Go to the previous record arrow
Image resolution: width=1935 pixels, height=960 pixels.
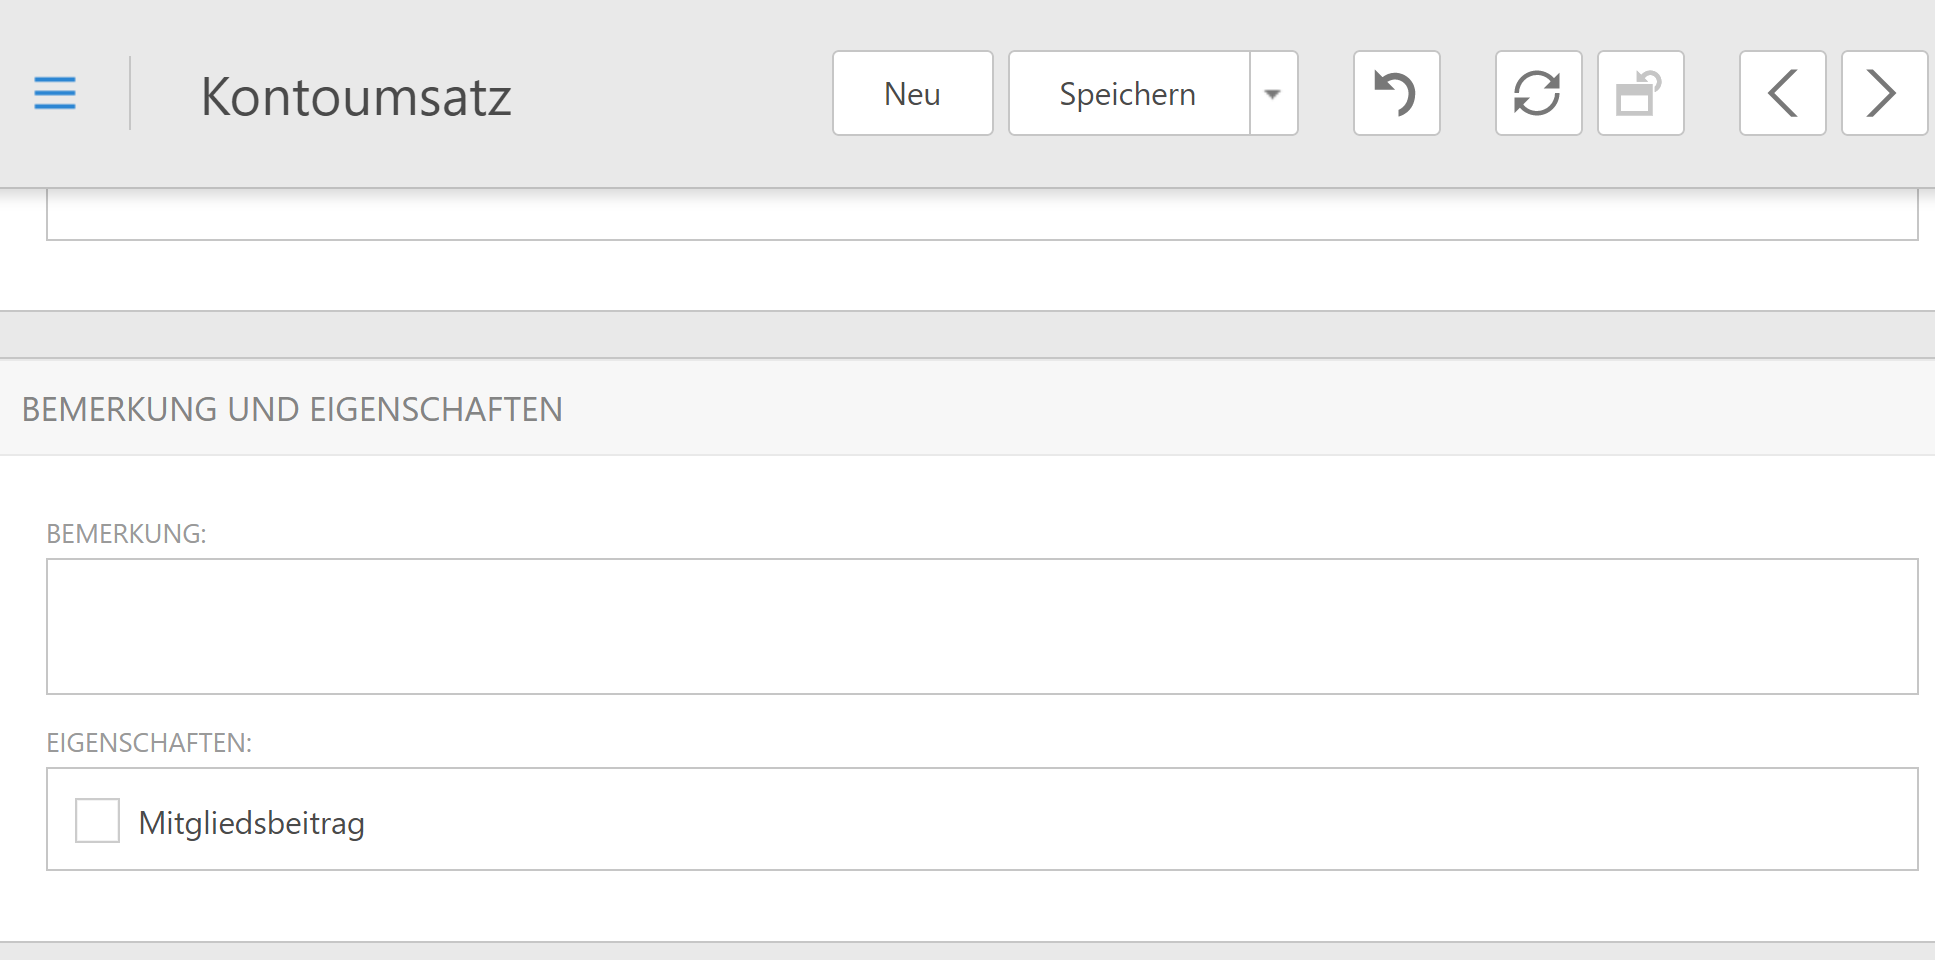[x=1782, y=93]
